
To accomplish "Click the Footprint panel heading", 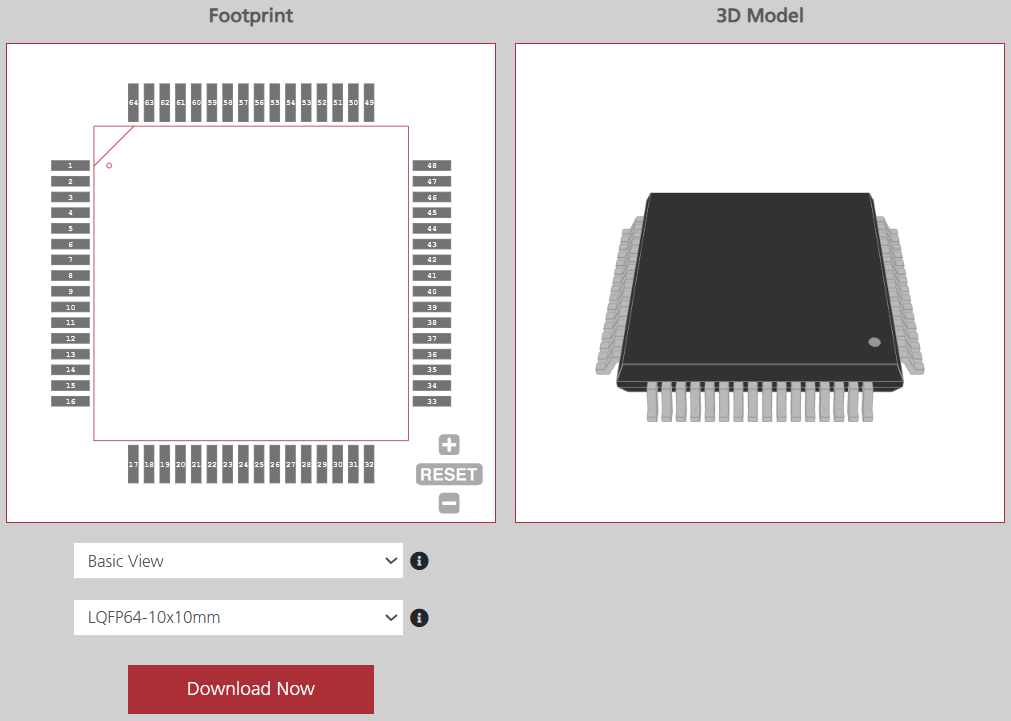I will point(250,16).
